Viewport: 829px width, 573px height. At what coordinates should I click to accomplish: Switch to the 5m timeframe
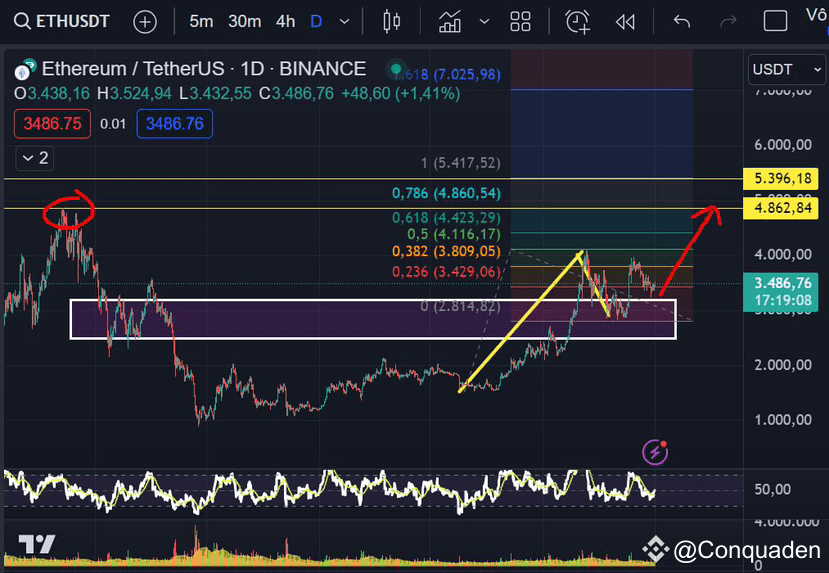coord(201,22)
